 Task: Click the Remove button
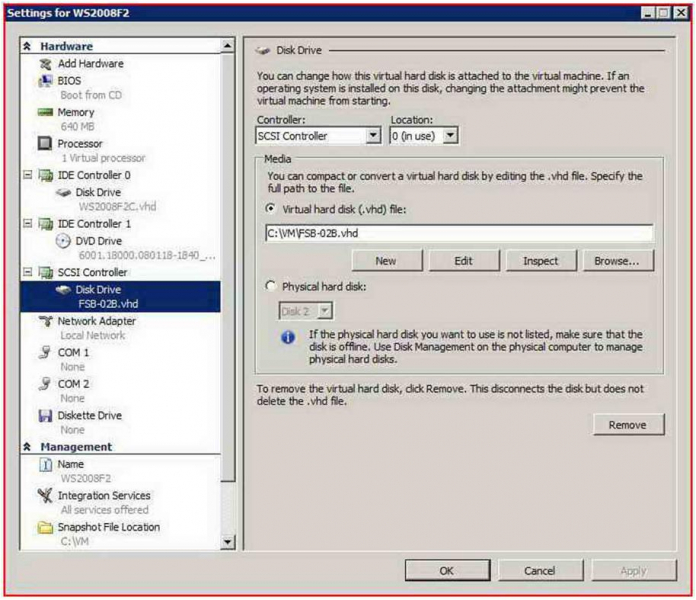pyautogui.click(x=627, y=425)
